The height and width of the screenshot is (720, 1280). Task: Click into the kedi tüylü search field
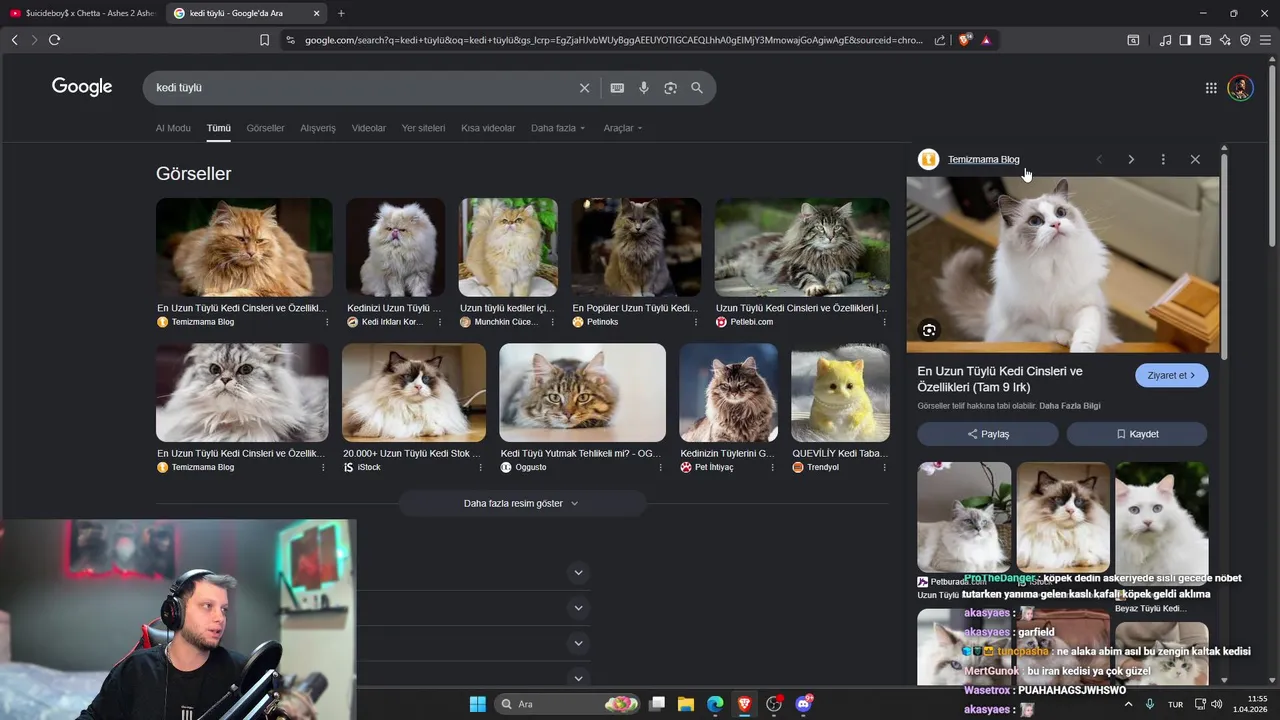[360, 88]
